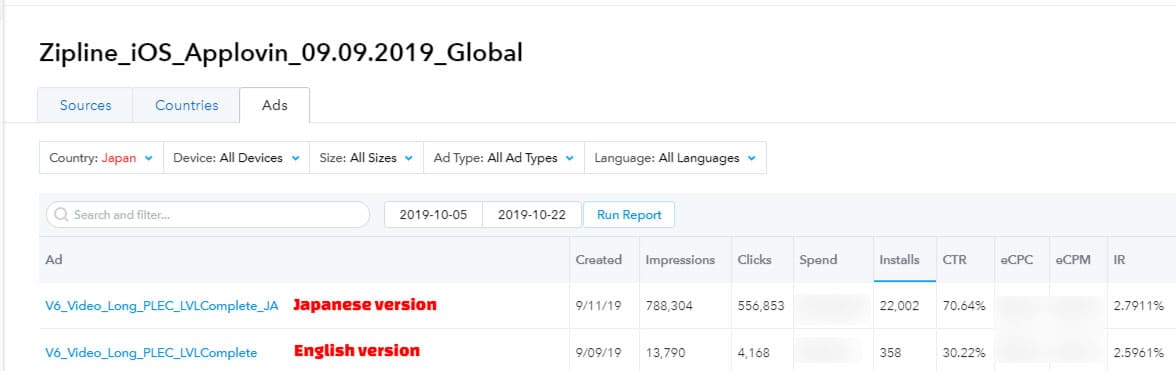Expand the Device: All Devices filter
1176x371 pixels.
tap(236, 158)
